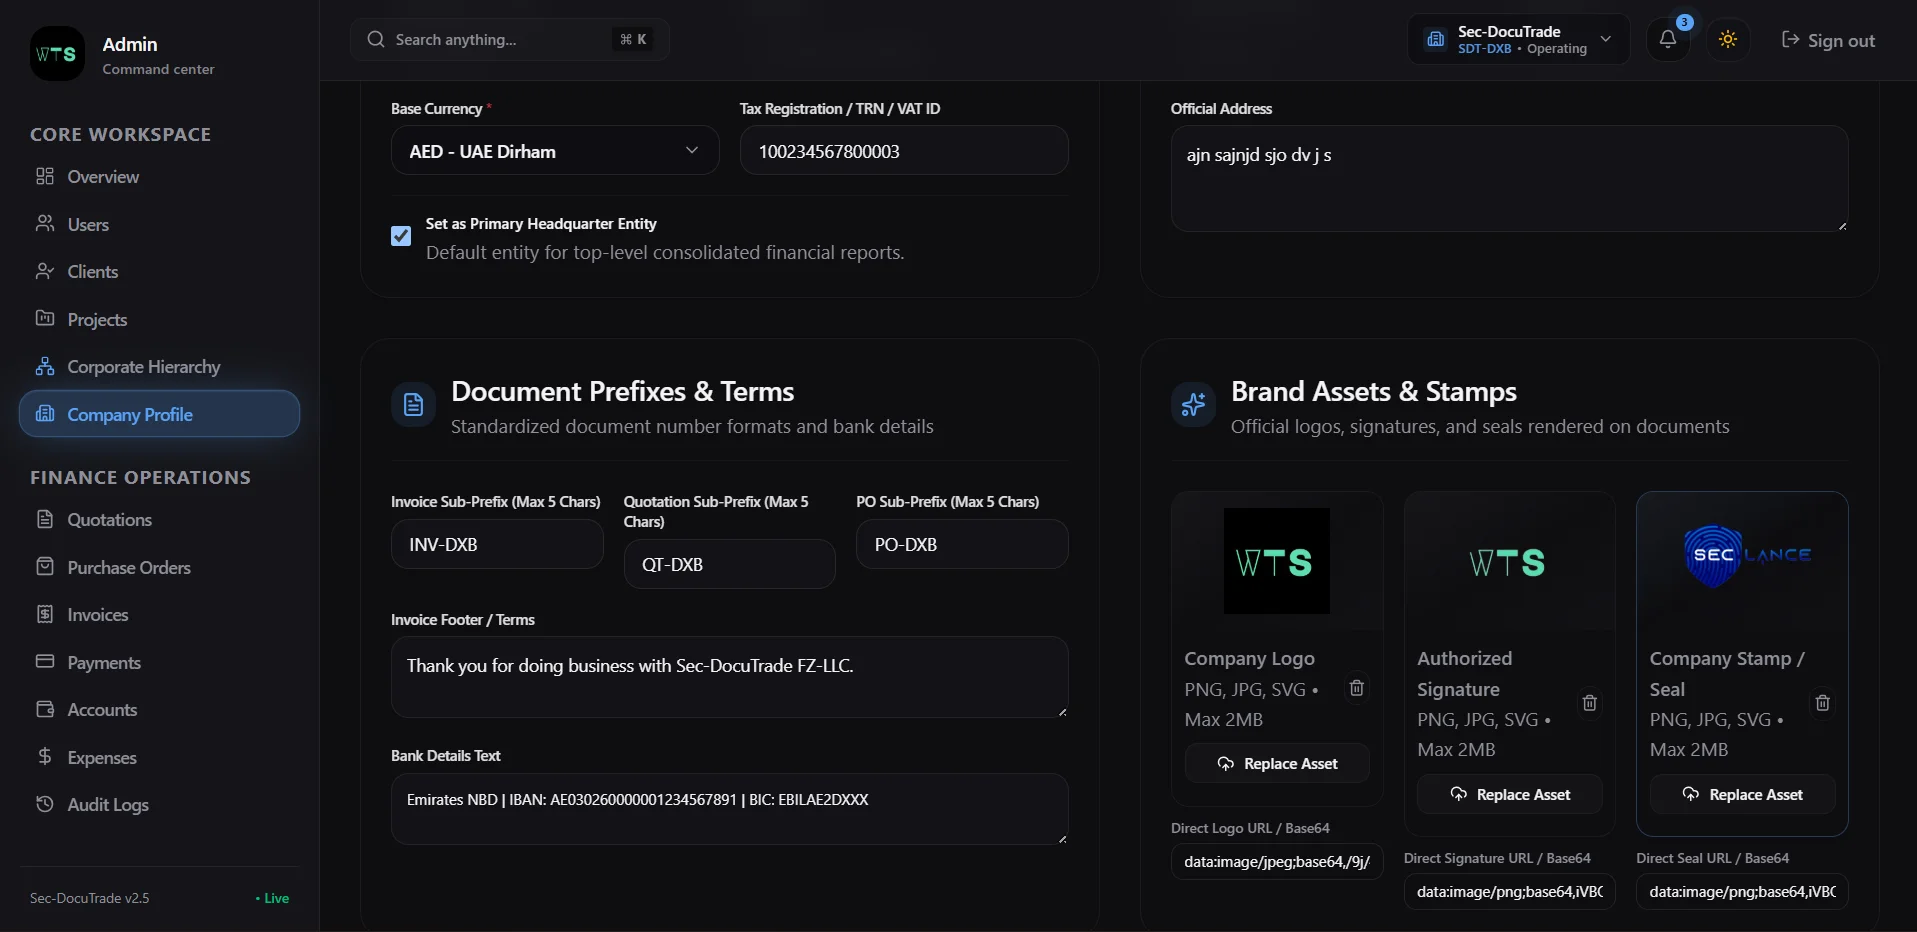Open Quotations page
The height and width of the screenshot is (932, 1917).
160,520
